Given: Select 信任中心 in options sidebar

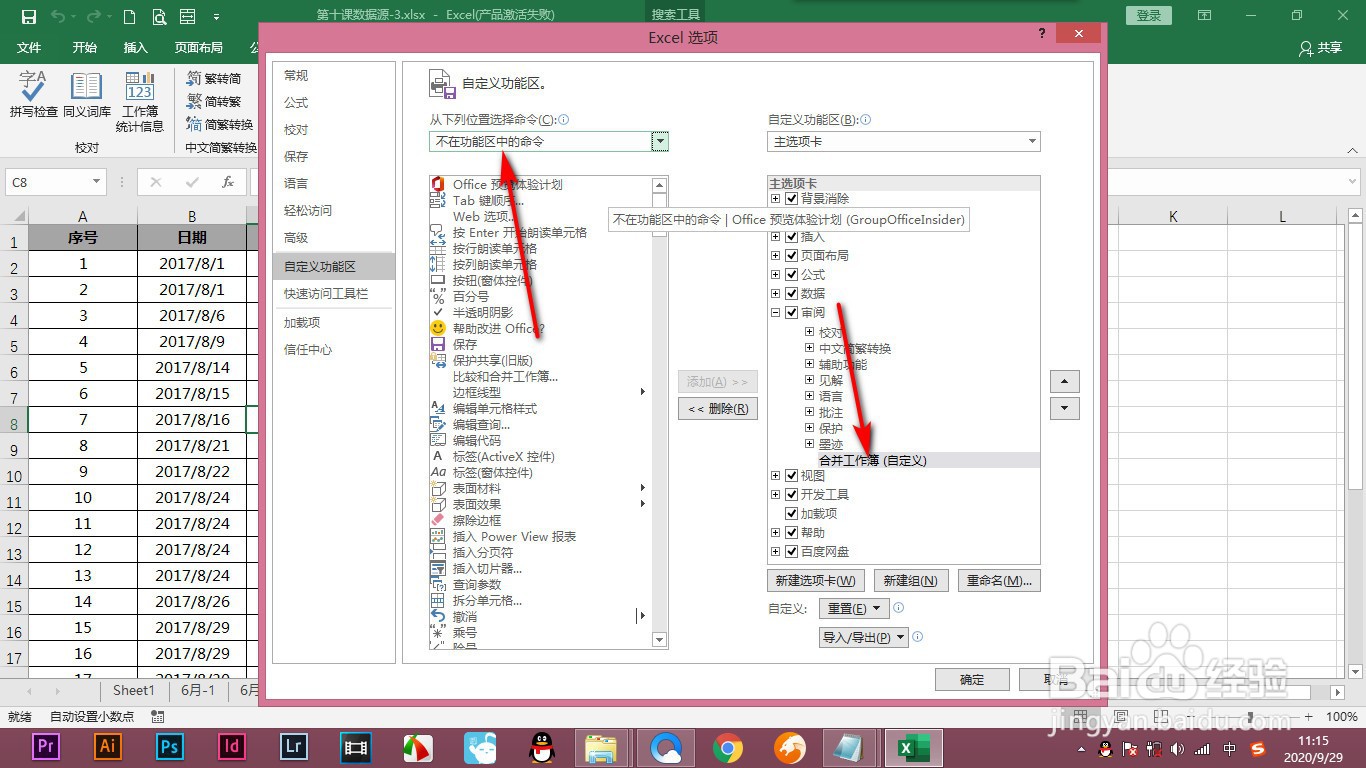Looking at the screenshot, I should [334, 350].
